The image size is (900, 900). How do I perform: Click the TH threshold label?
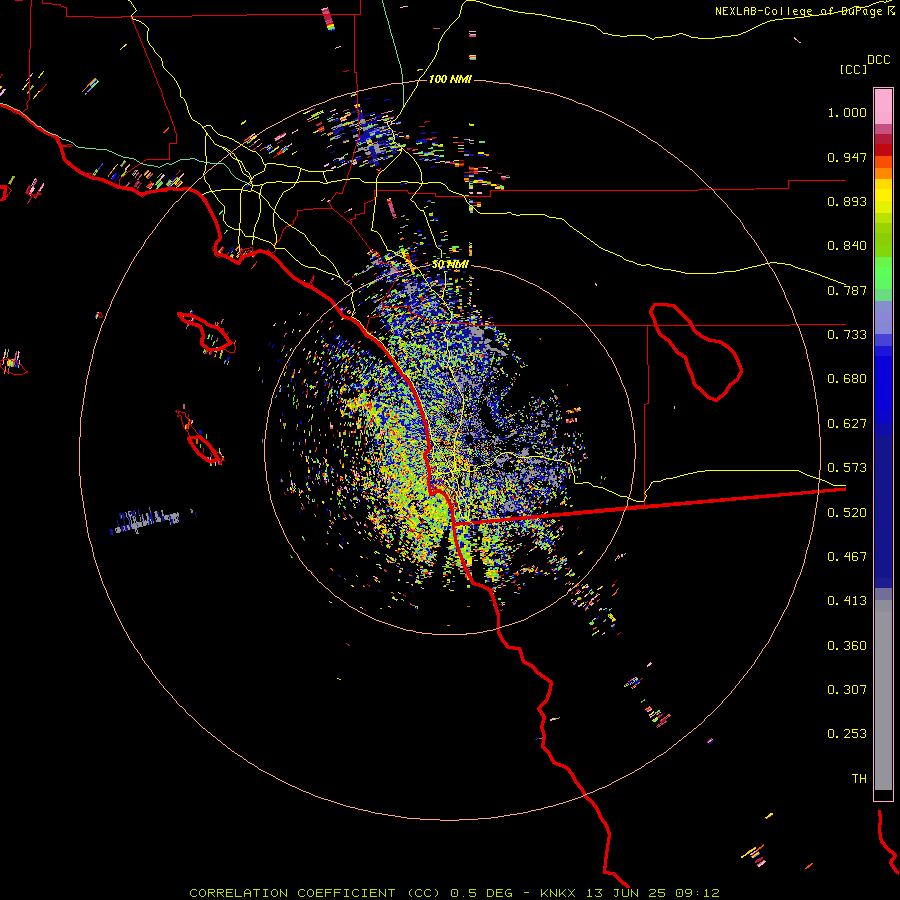pos(859,779)
